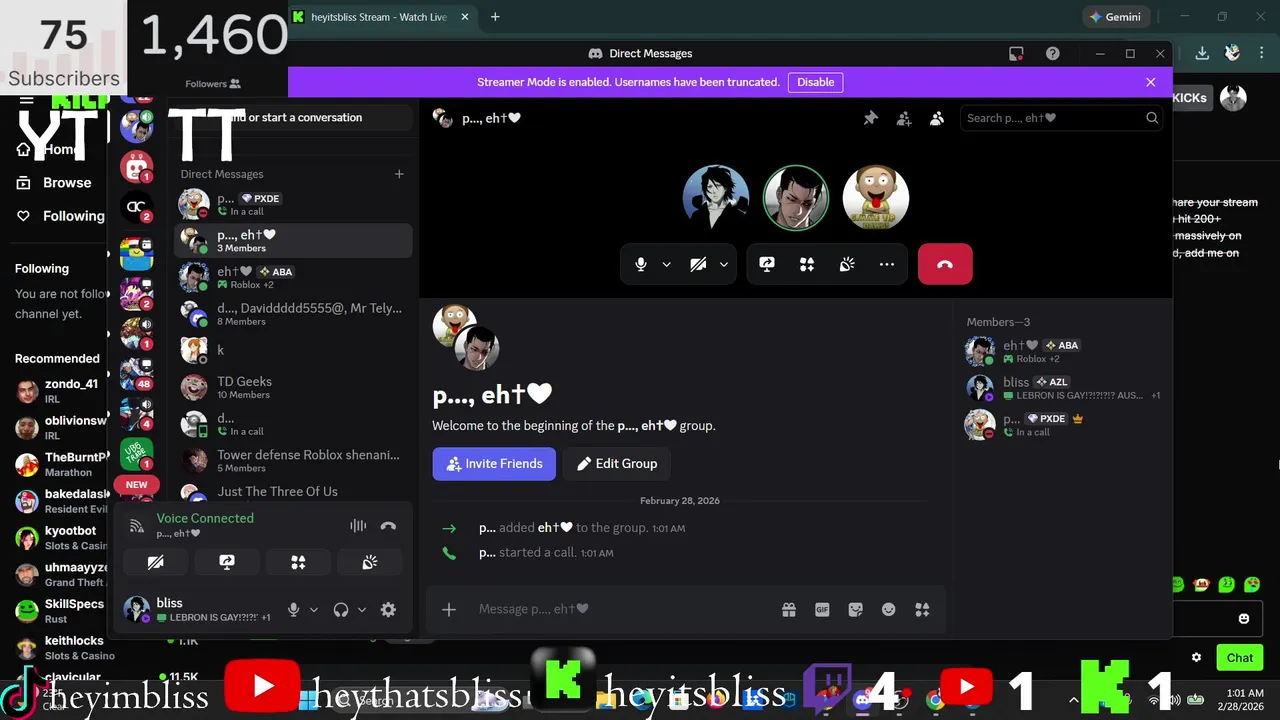Screen dimensions: 1280x720
Task: Click Edit Group button
Action: (617, 464)
